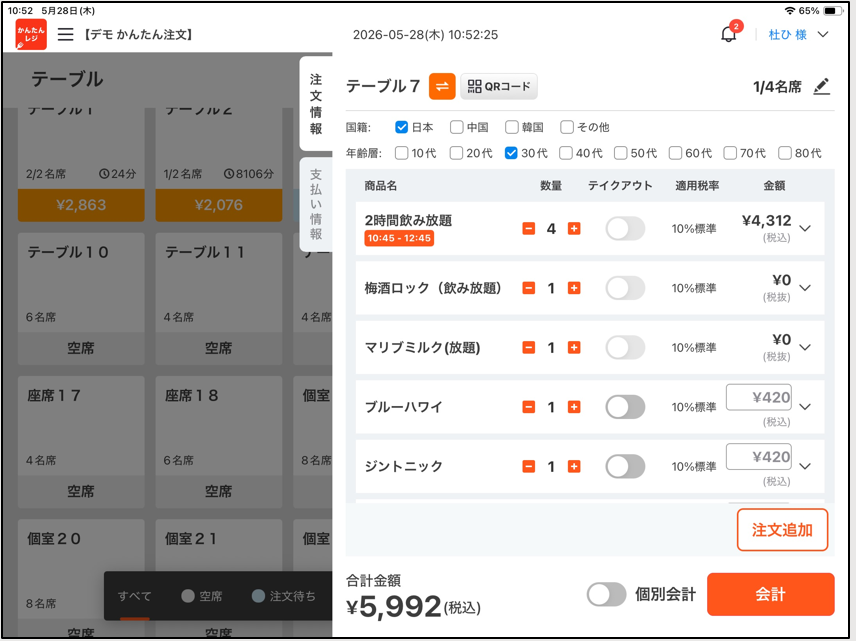
Task: Decrease 2時間飲み放題 quantity
Action: pyautogui.click(x=528, y=228)
